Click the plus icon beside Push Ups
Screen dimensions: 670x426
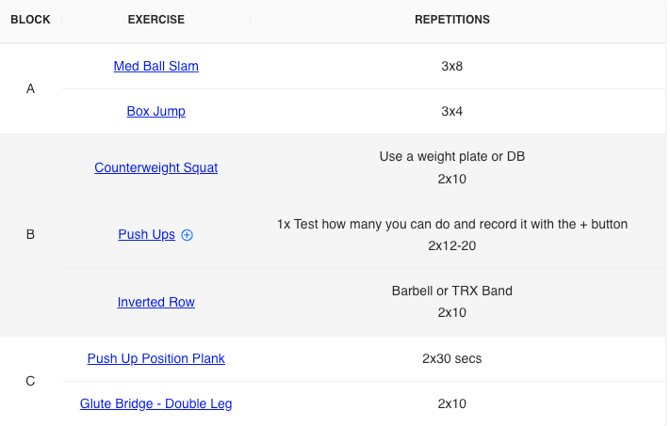click(x=187, y=235)
